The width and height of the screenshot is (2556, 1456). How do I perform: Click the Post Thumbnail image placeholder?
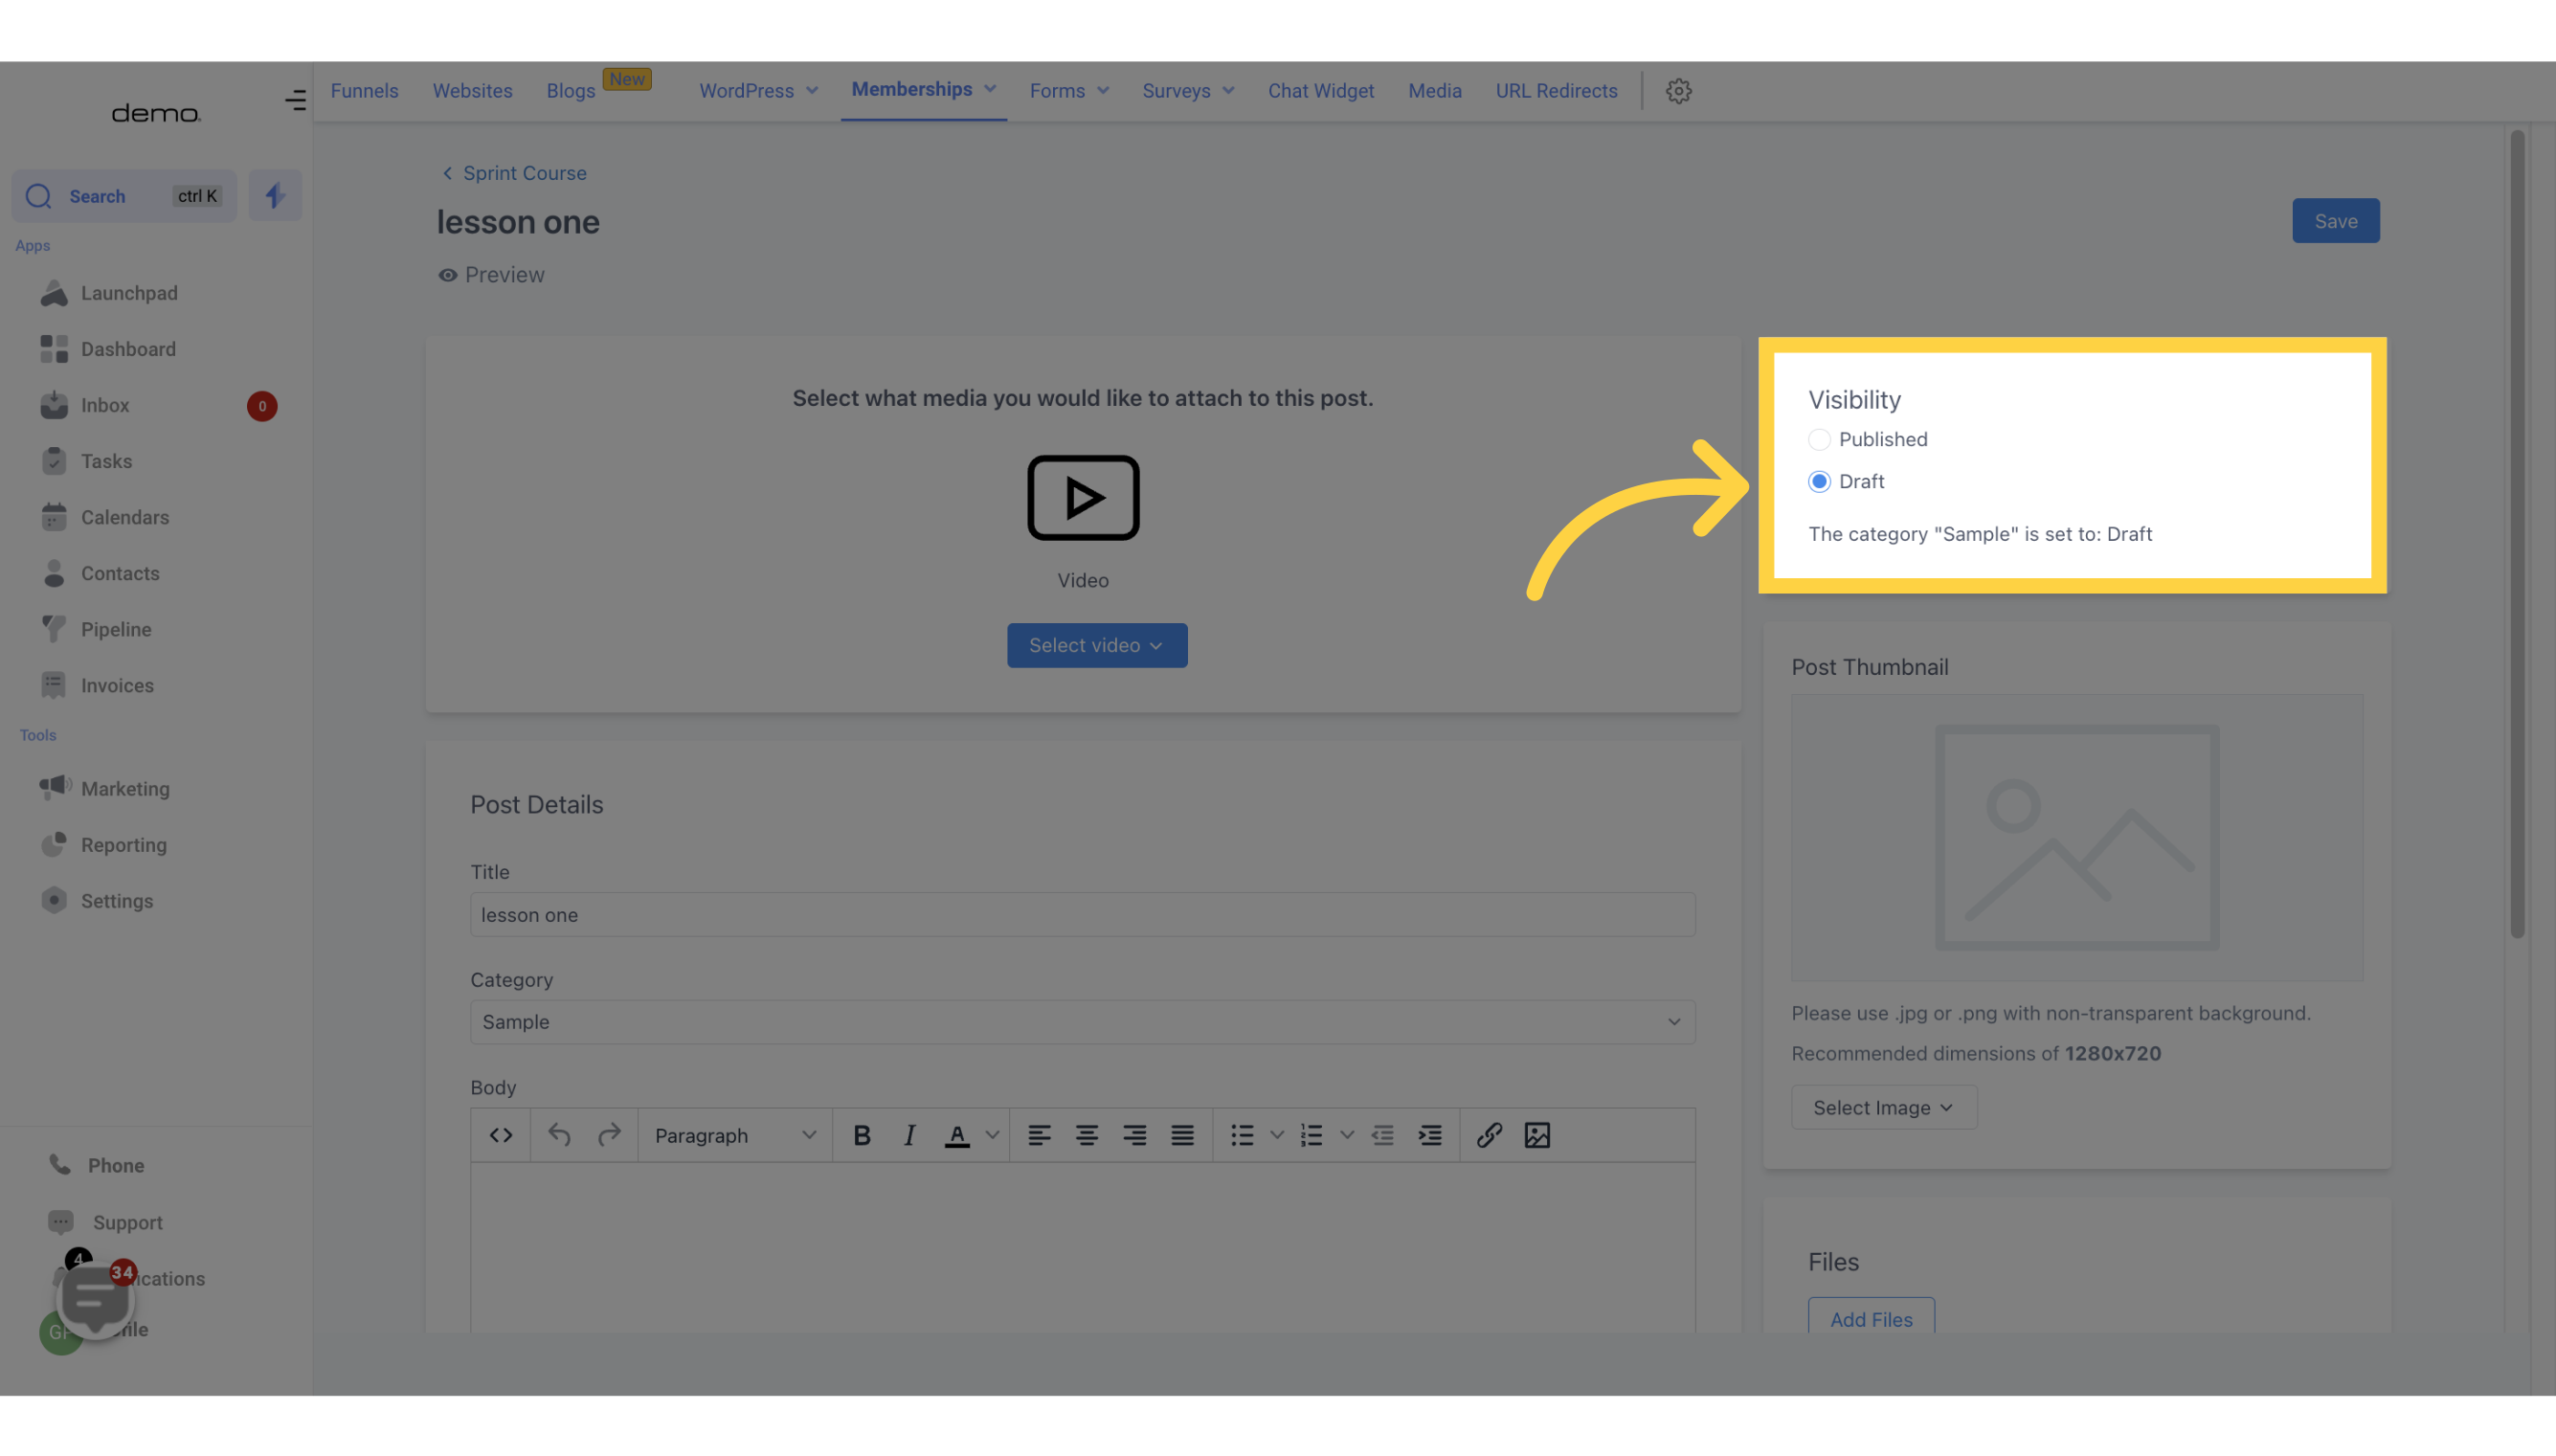point(2076,836)
